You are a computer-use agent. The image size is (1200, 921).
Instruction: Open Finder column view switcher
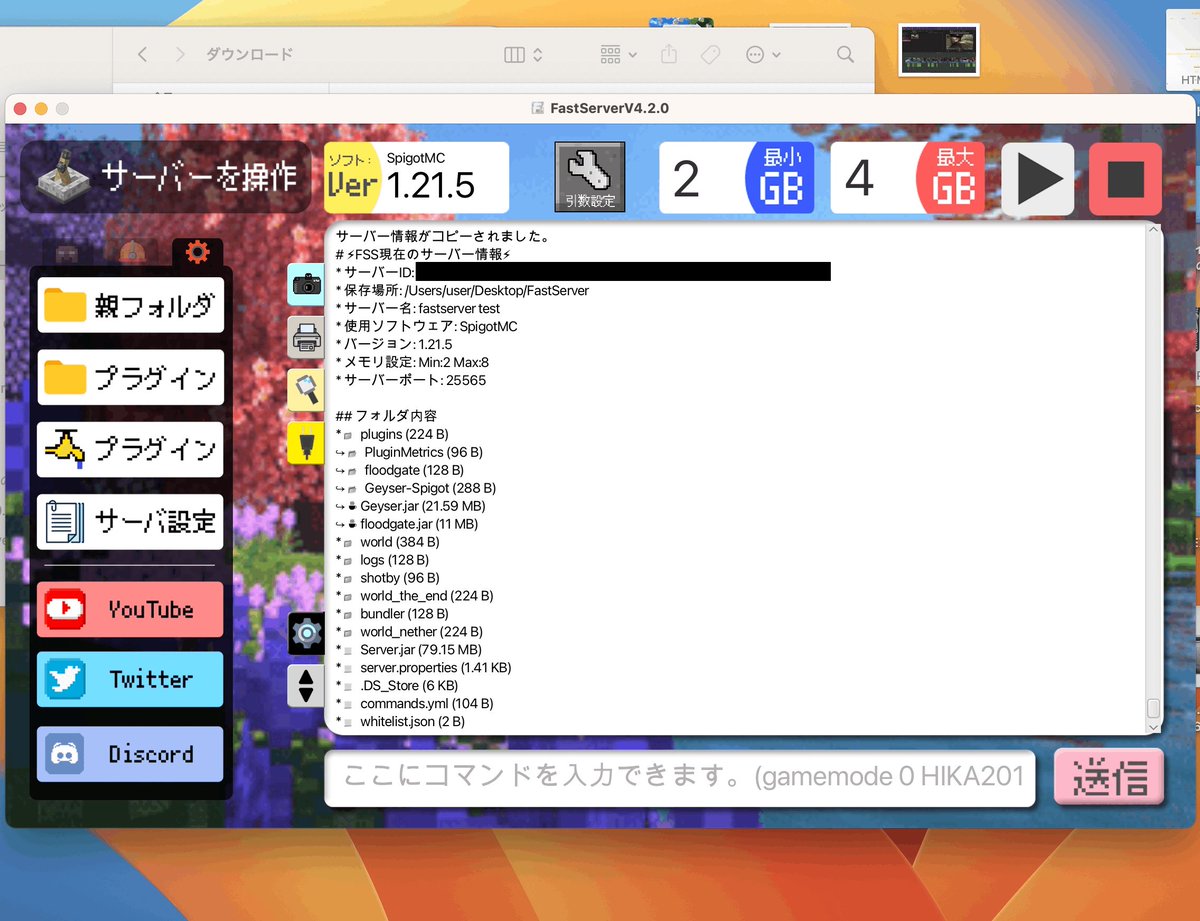[x=523, y=55]
